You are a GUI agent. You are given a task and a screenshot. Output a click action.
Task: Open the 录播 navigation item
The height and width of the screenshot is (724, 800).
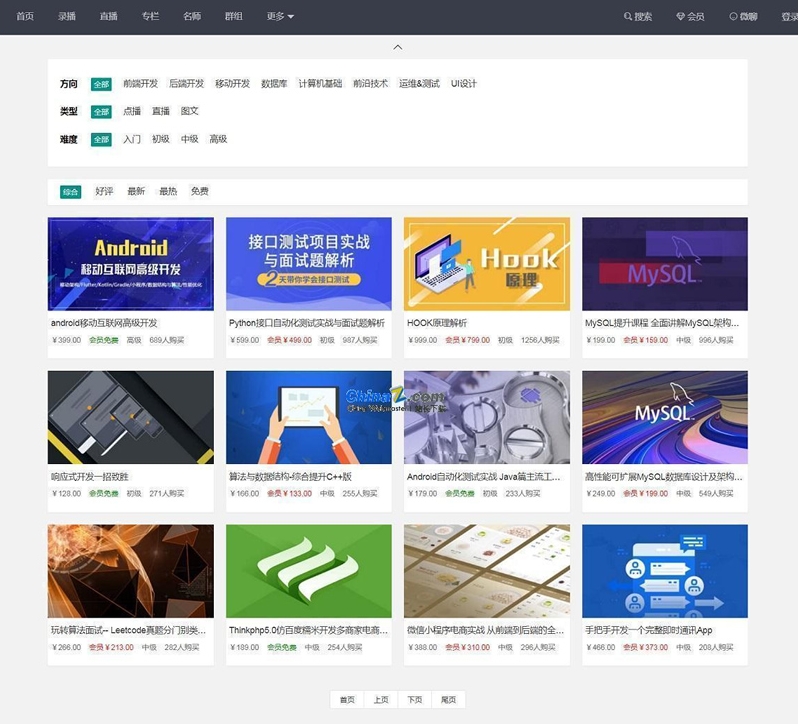tap(67, 16)
